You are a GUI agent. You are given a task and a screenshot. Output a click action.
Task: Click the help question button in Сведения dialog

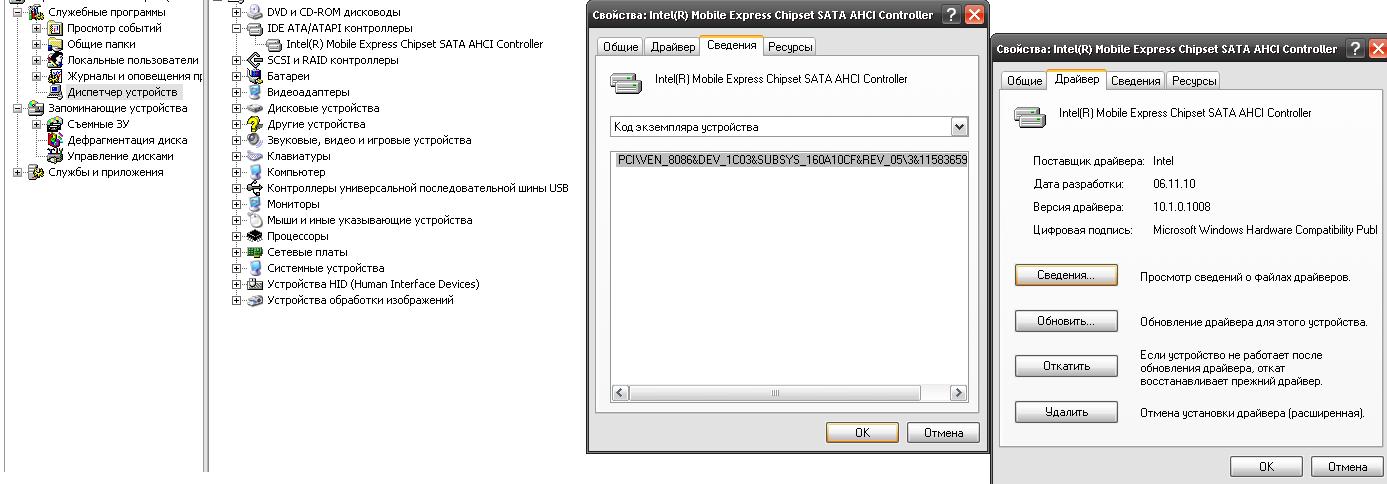951,15
